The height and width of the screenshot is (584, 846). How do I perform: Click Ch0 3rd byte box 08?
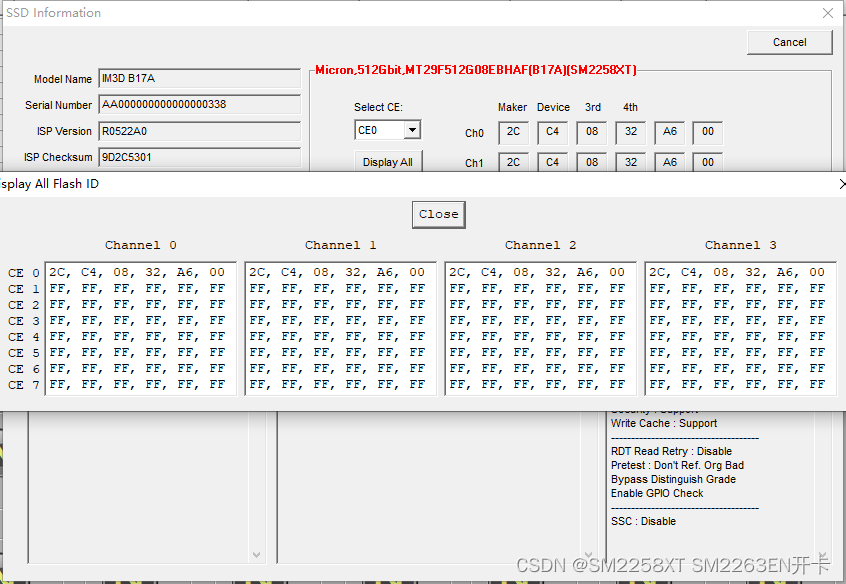pyautogui.click(x=592, y=132)
